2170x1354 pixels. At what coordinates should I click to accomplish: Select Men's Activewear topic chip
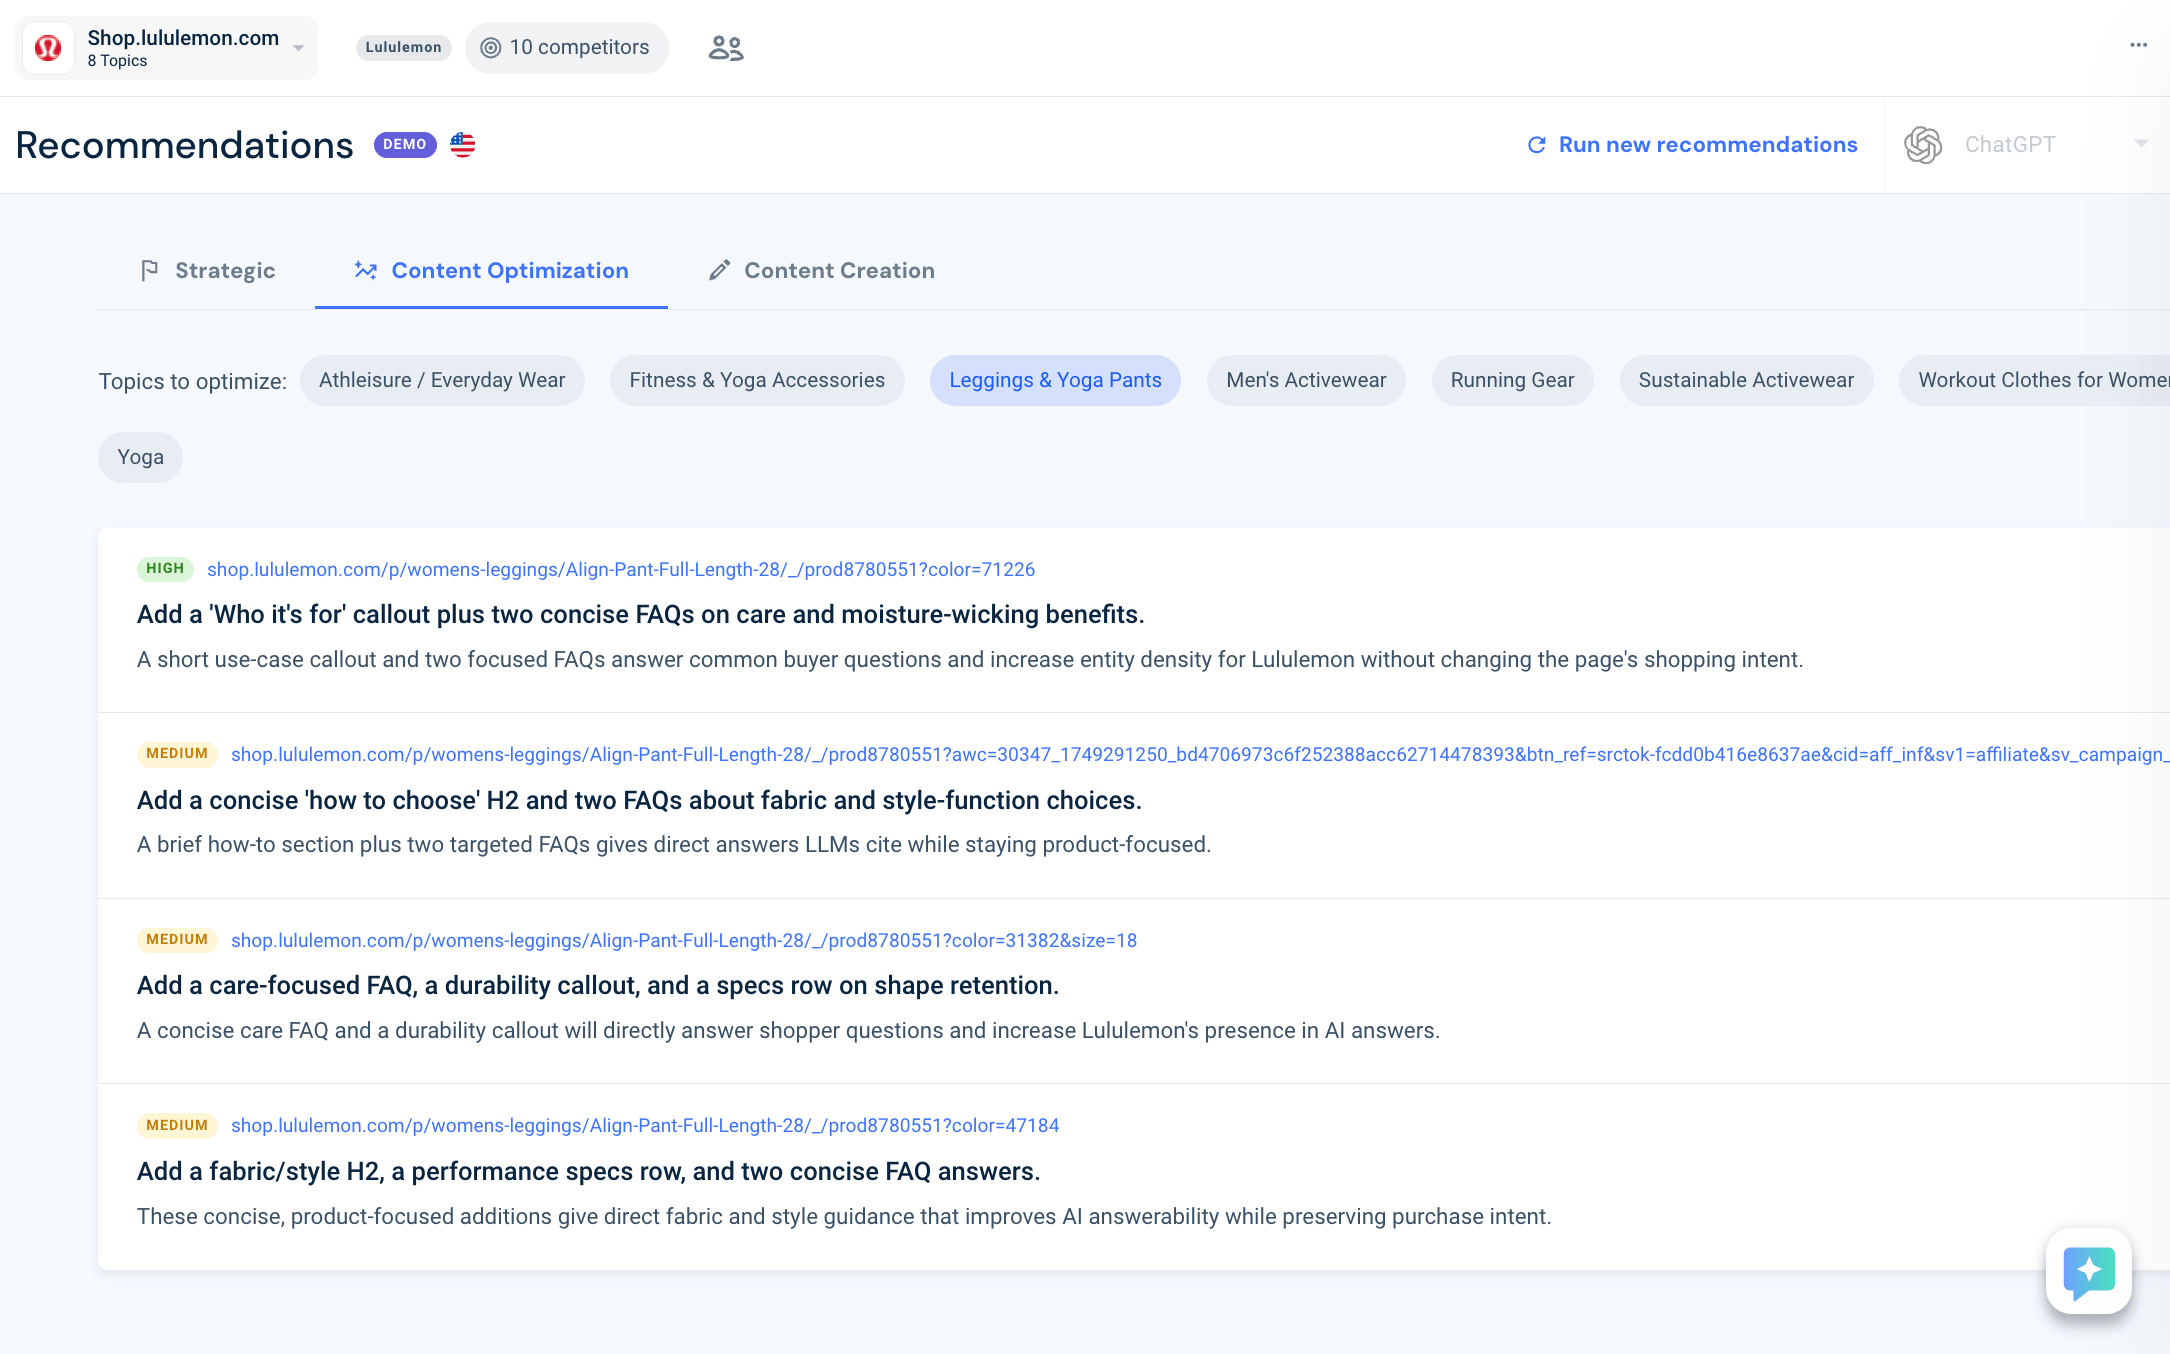pyautogui.click(x=1306, y=380)
